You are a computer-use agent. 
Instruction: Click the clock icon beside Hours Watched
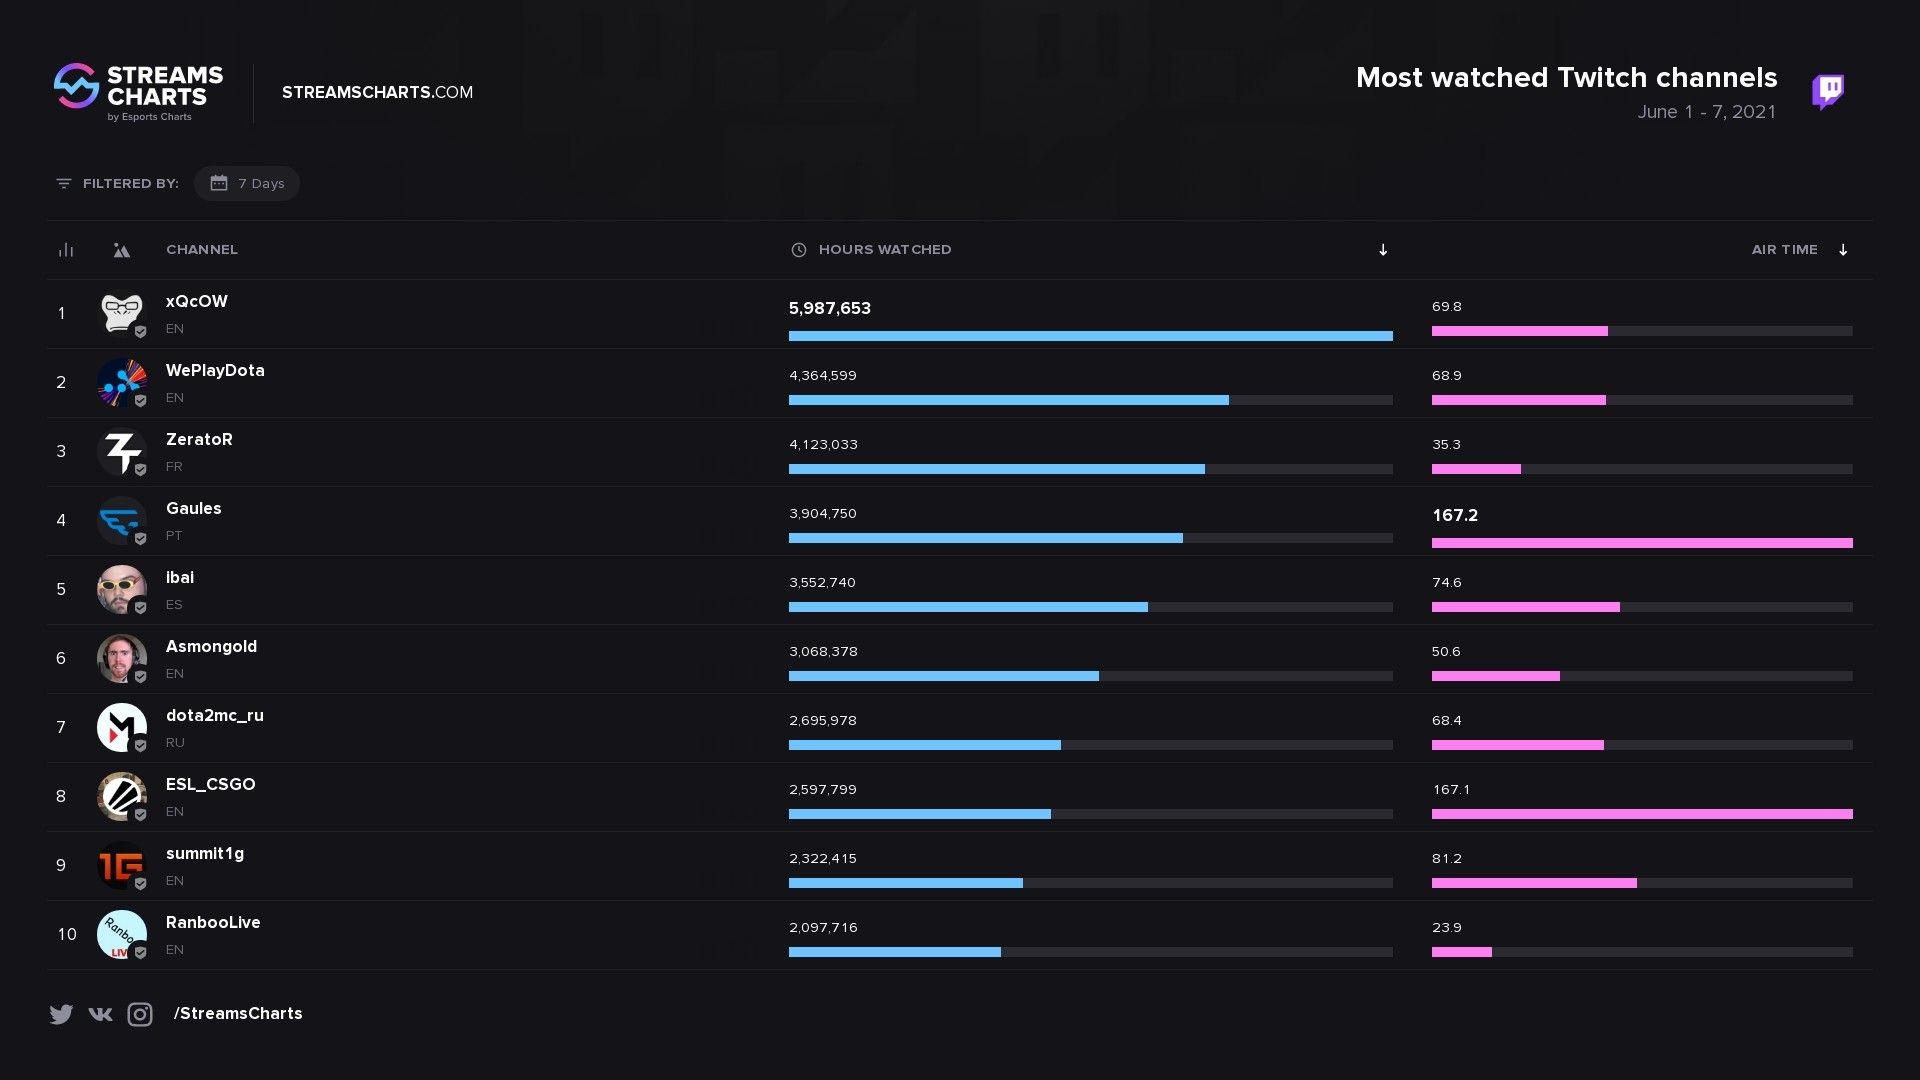point(799,250)
